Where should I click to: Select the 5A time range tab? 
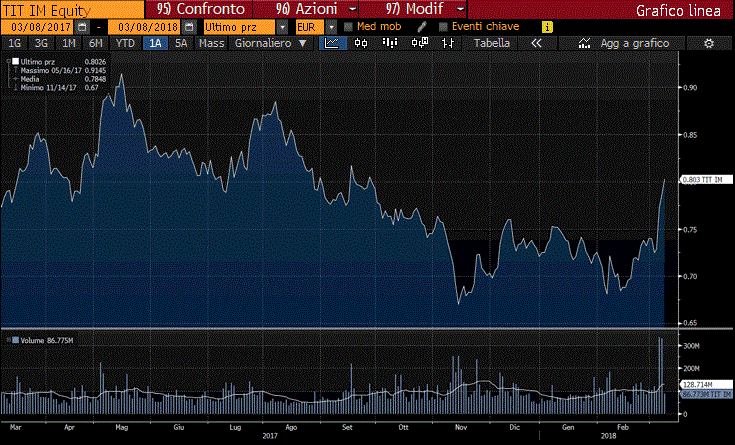click(x=181, y=43)
